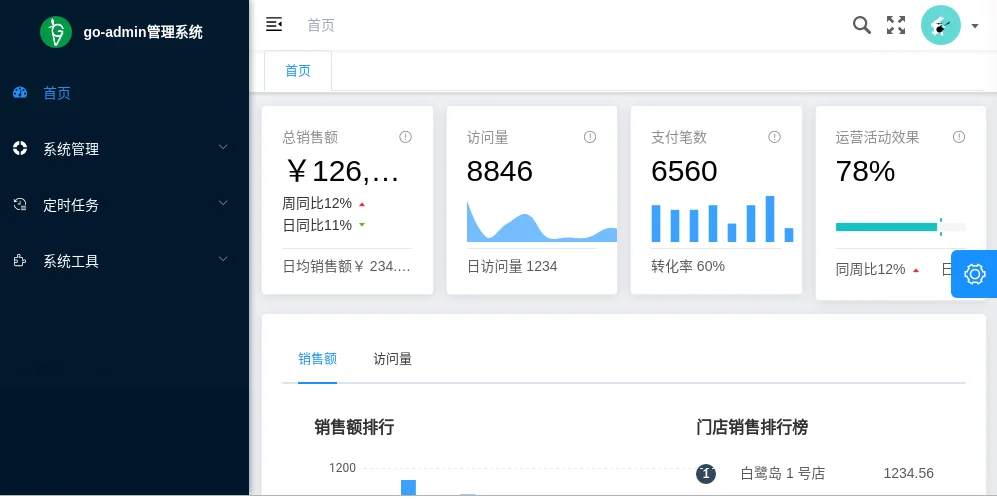Click the 日同比11% text

pyautogui.click(x=317, y=225)
